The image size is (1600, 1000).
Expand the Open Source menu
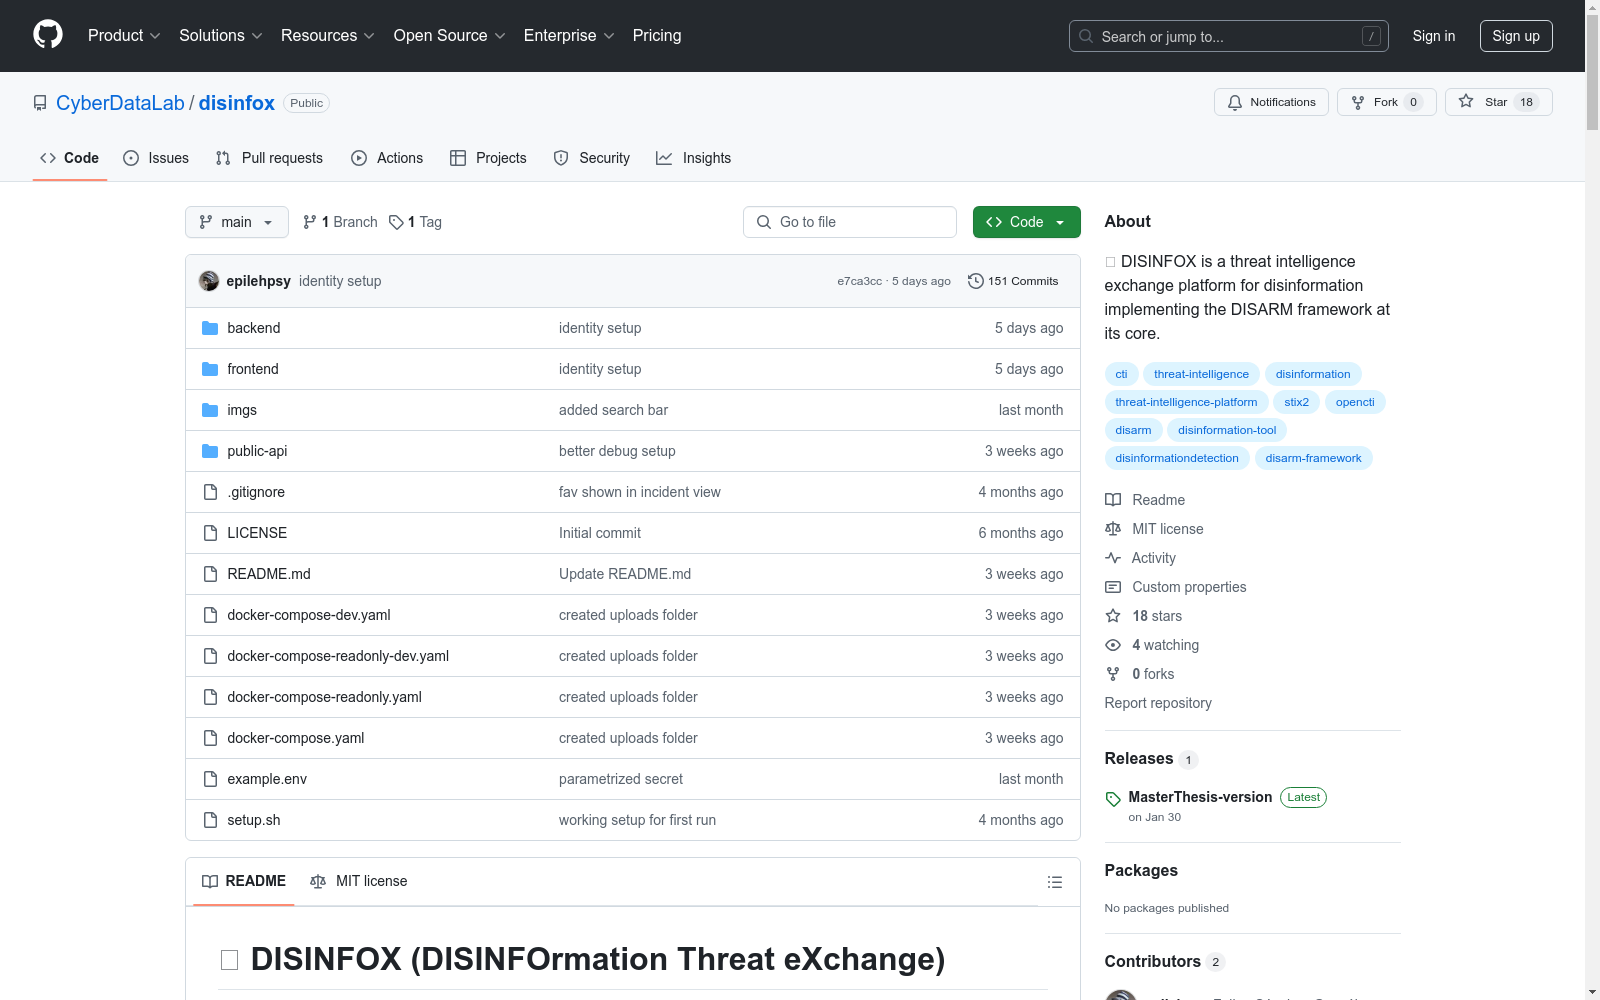[450, 36]
